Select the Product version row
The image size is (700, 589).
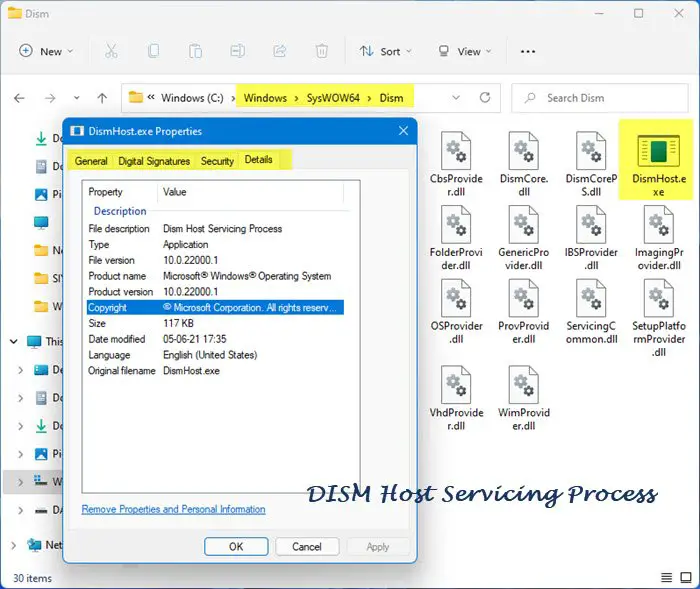point(215,292)
